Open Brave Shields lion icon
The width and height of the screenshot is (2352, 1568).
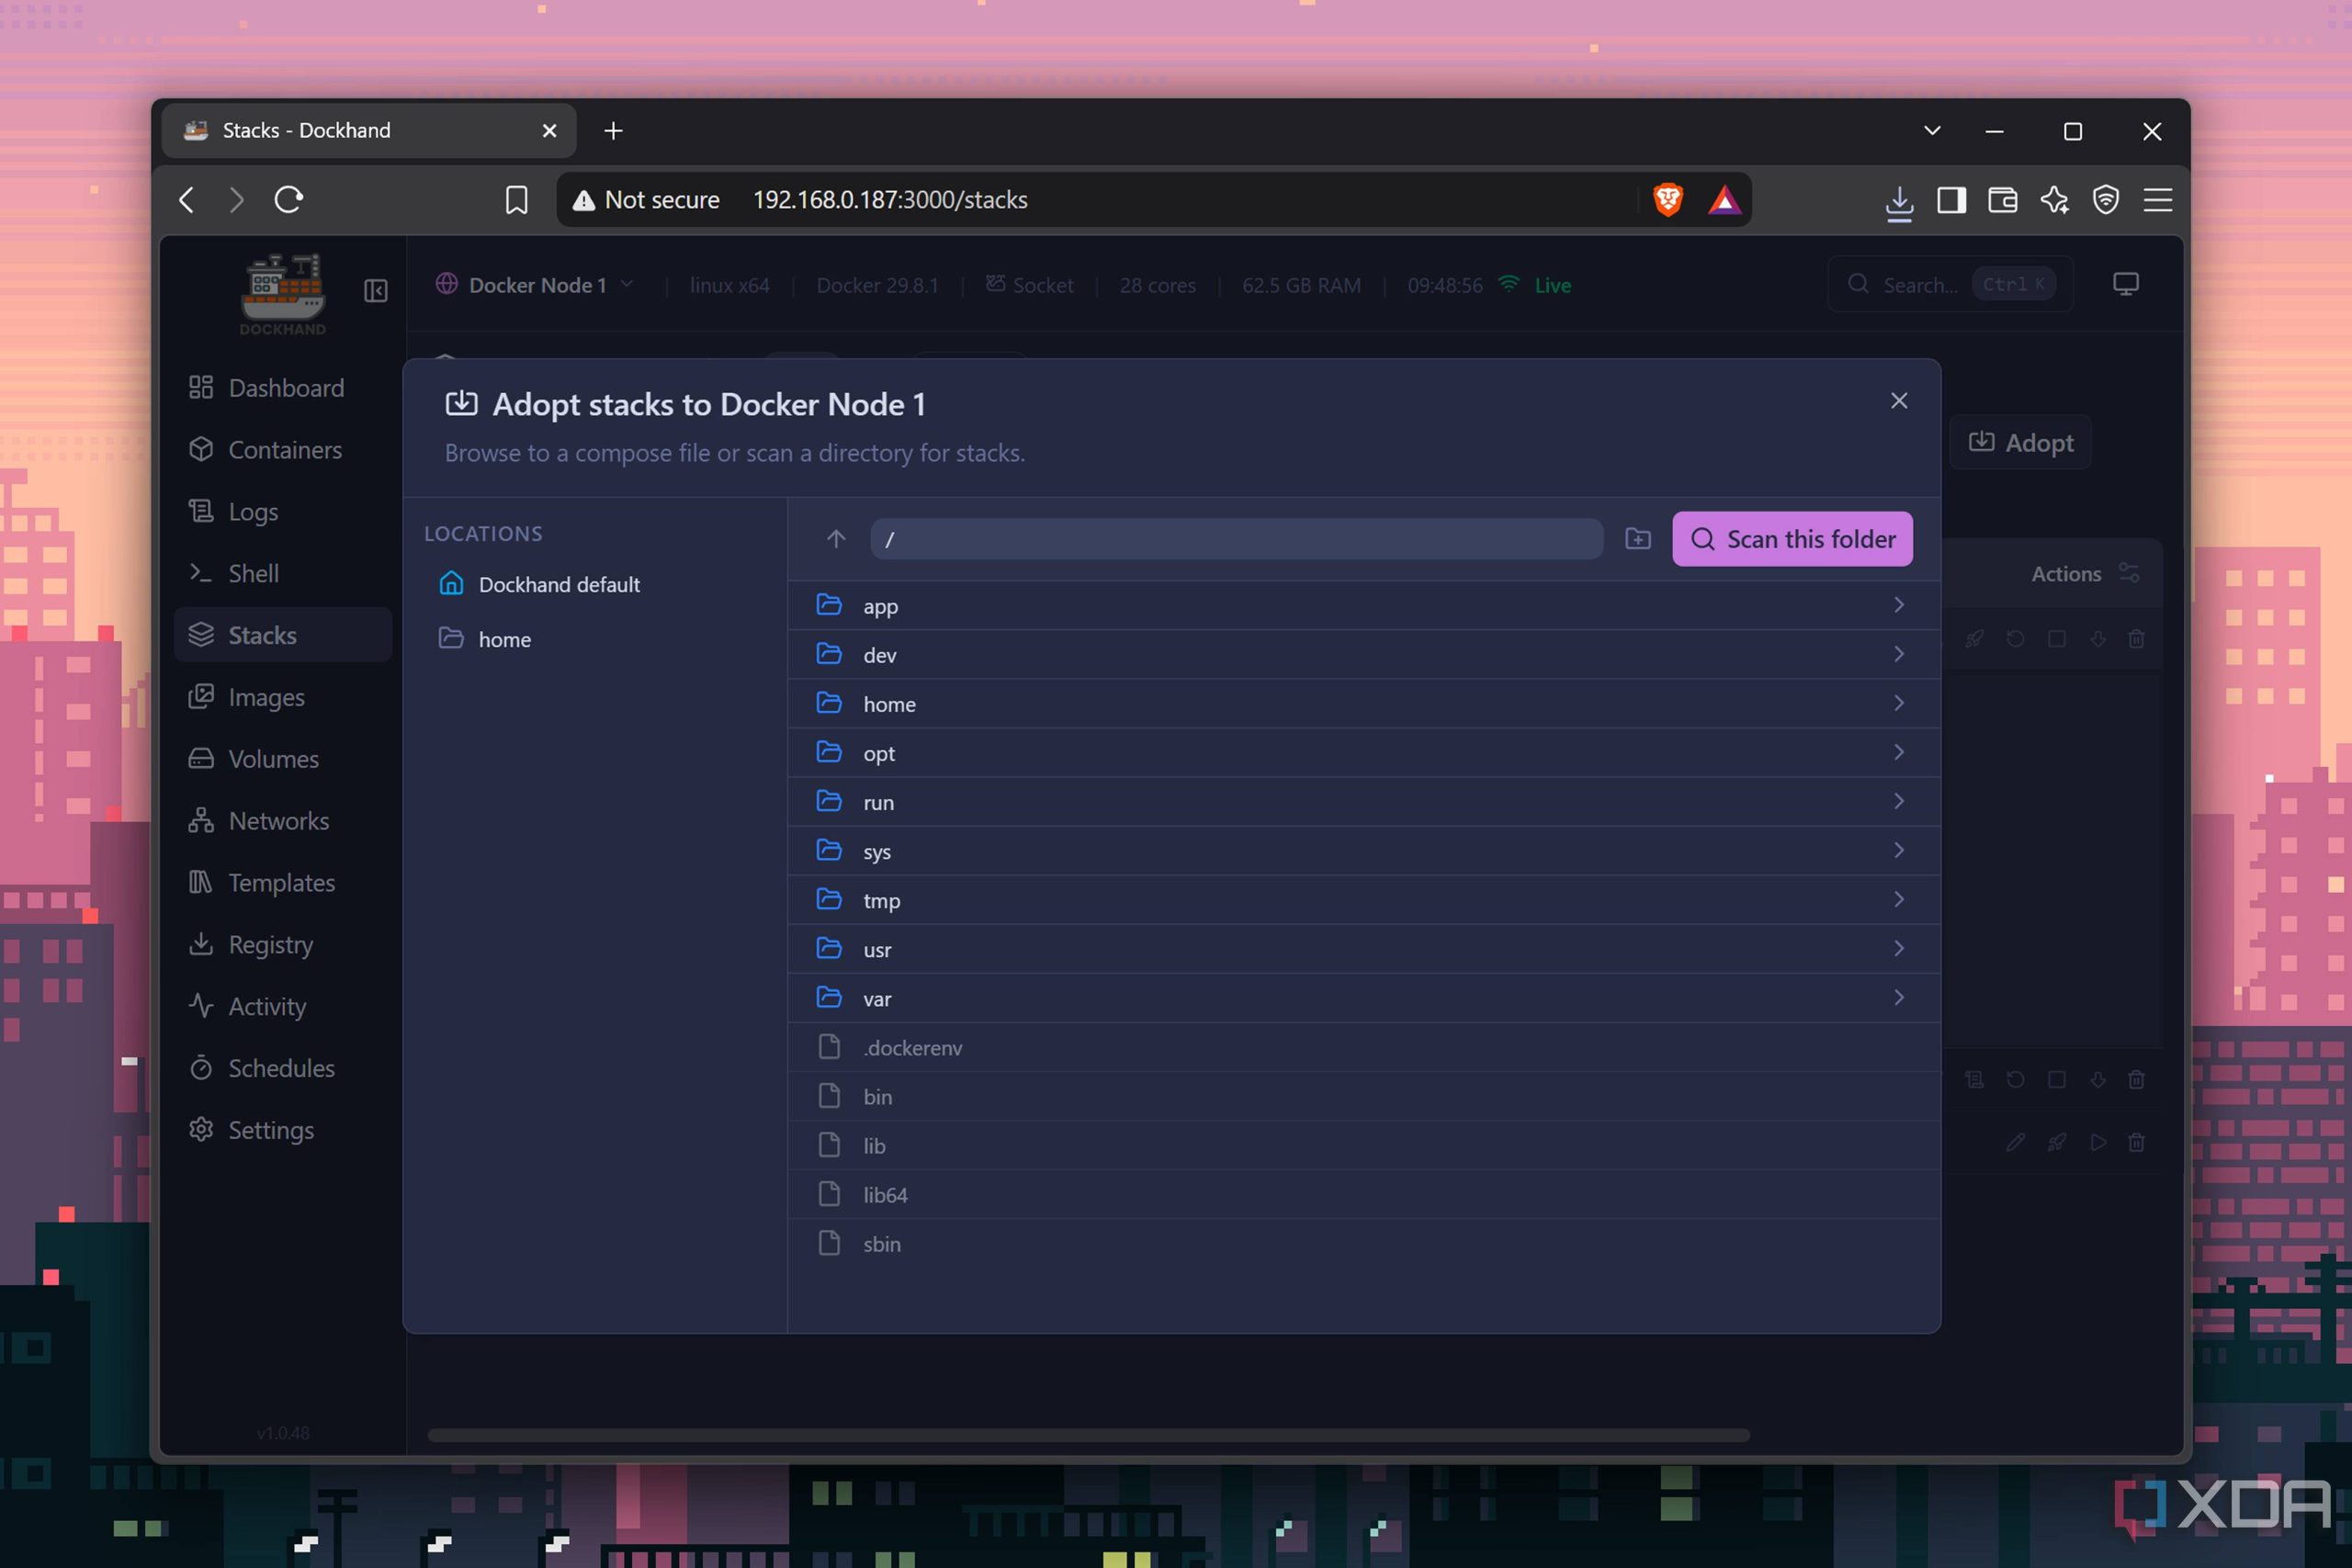1667,200
